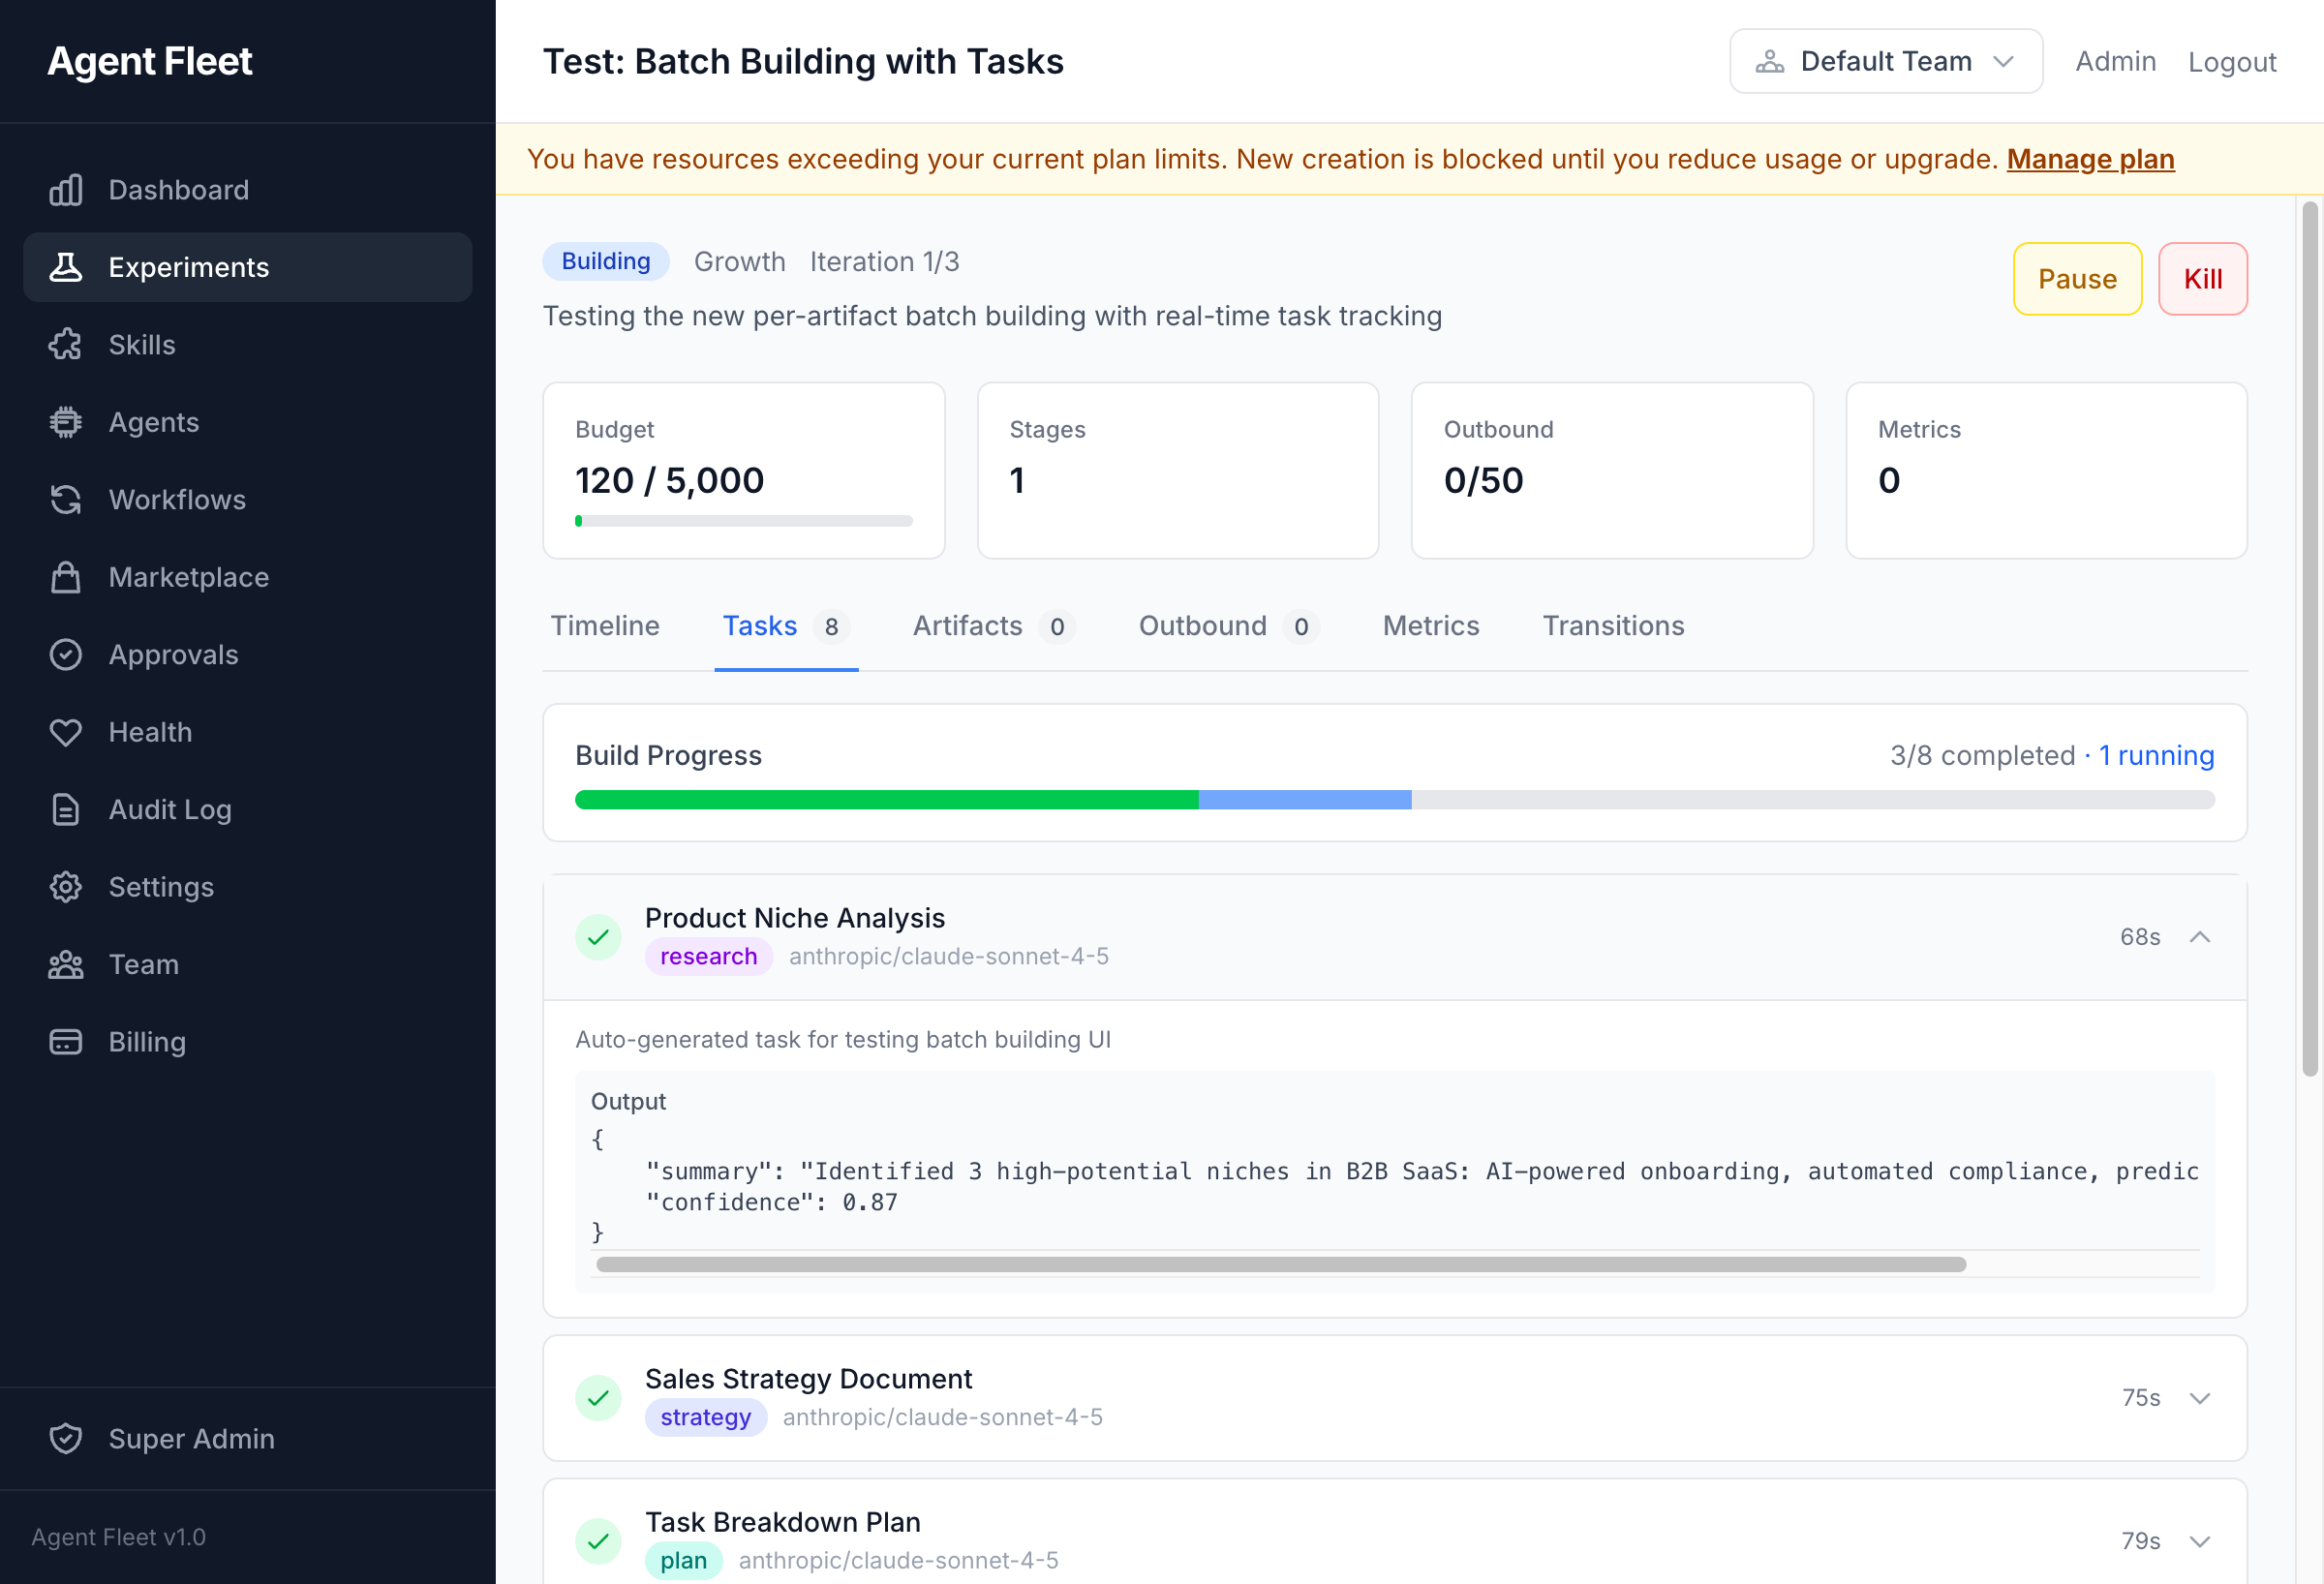Open the Manage plan link
The width and height of the screenshot is (2324, 1584).
[2090, 159]
